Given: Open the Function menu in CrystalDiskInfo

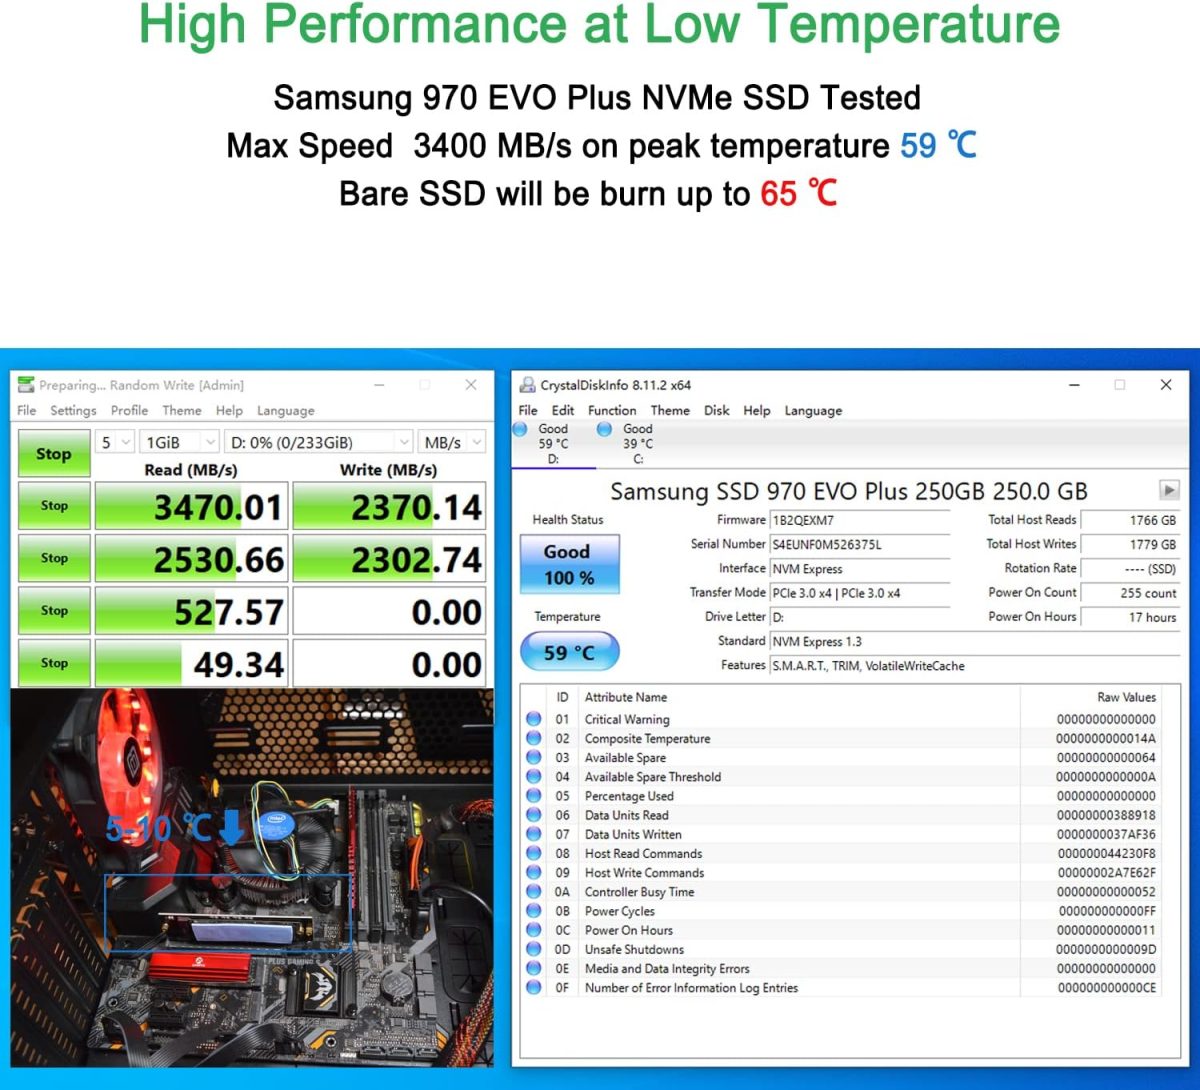Looking at the screenshot, I should click(x=612, y=410).
